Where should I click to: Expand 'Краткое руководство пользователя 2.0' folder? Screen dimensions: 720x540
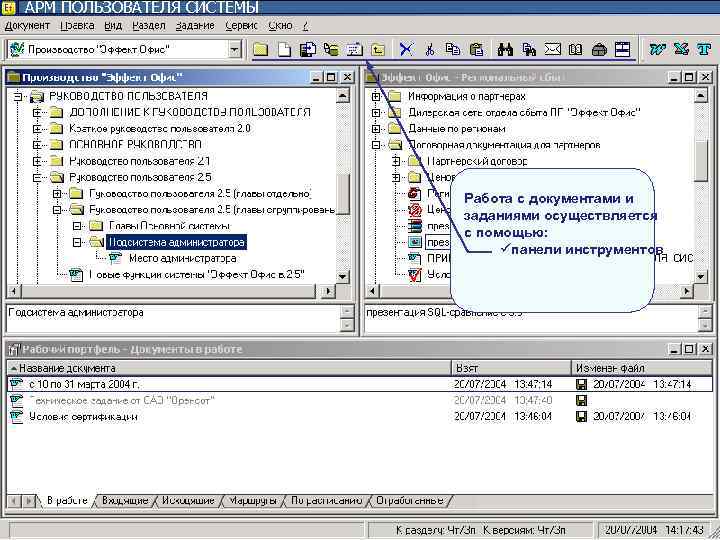(38, 129)
